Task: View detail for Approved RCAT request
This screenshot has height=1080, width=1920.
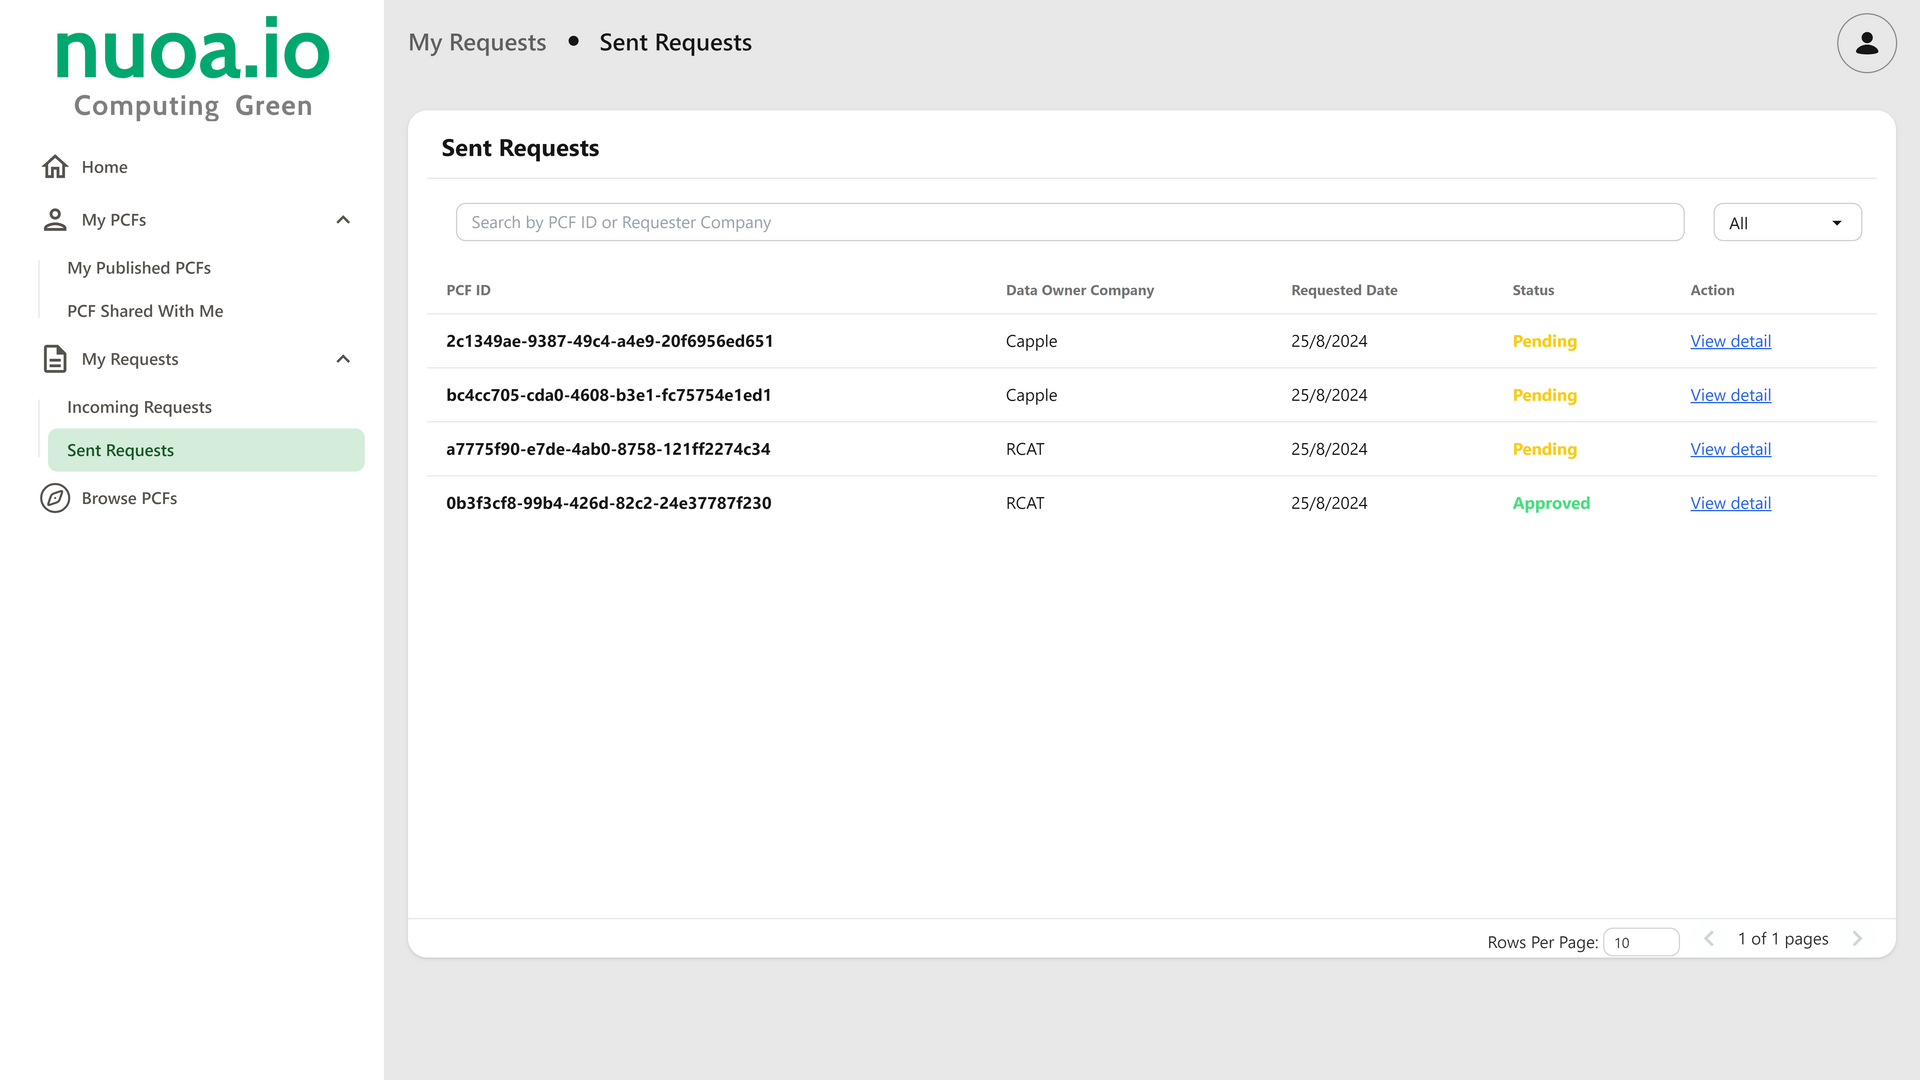Action: (1730, 503)
